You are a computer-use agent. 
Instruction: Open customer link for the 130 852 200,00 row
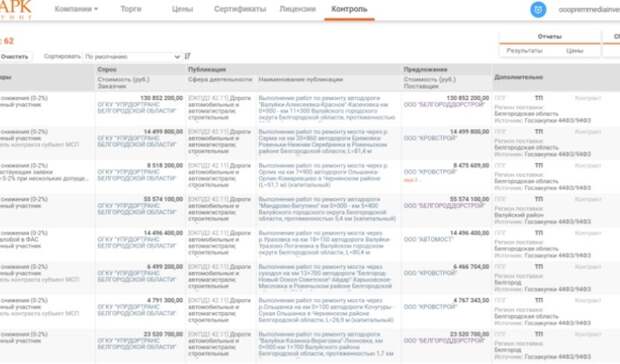pos(137,108)
